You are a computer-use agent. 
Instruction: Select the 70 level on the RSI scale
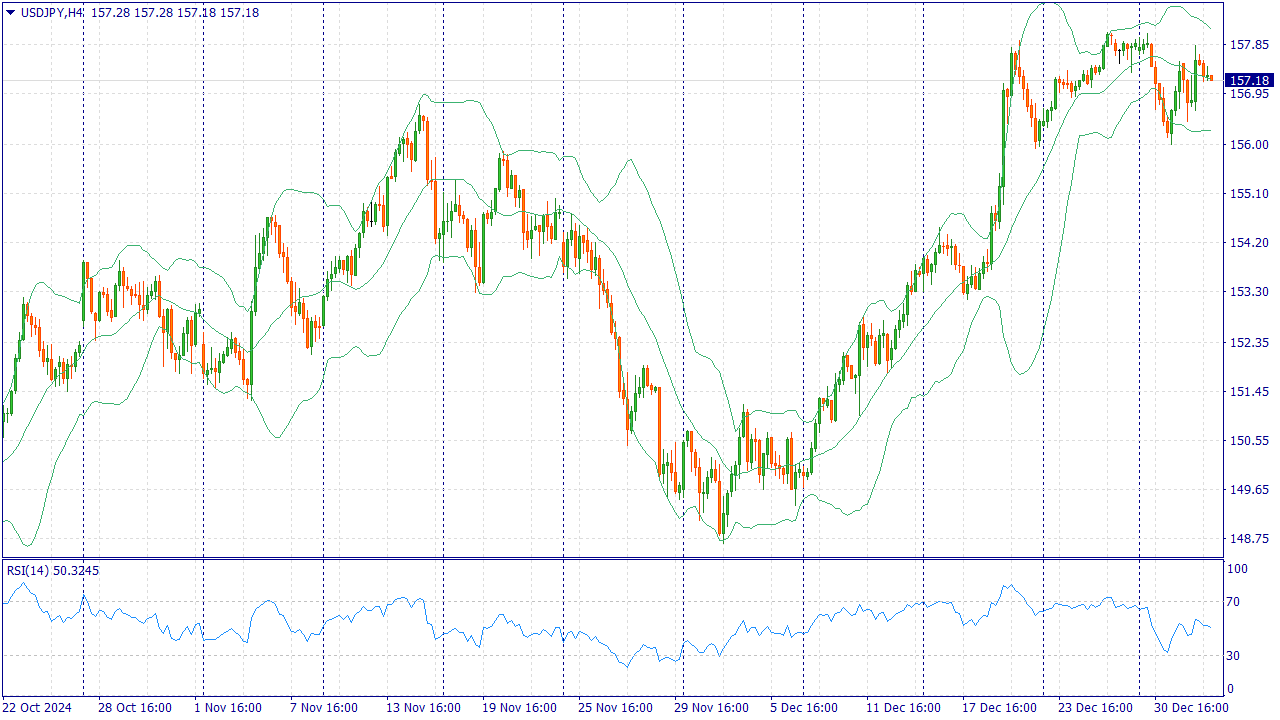pyautogui.click(x=1234, y=602)
